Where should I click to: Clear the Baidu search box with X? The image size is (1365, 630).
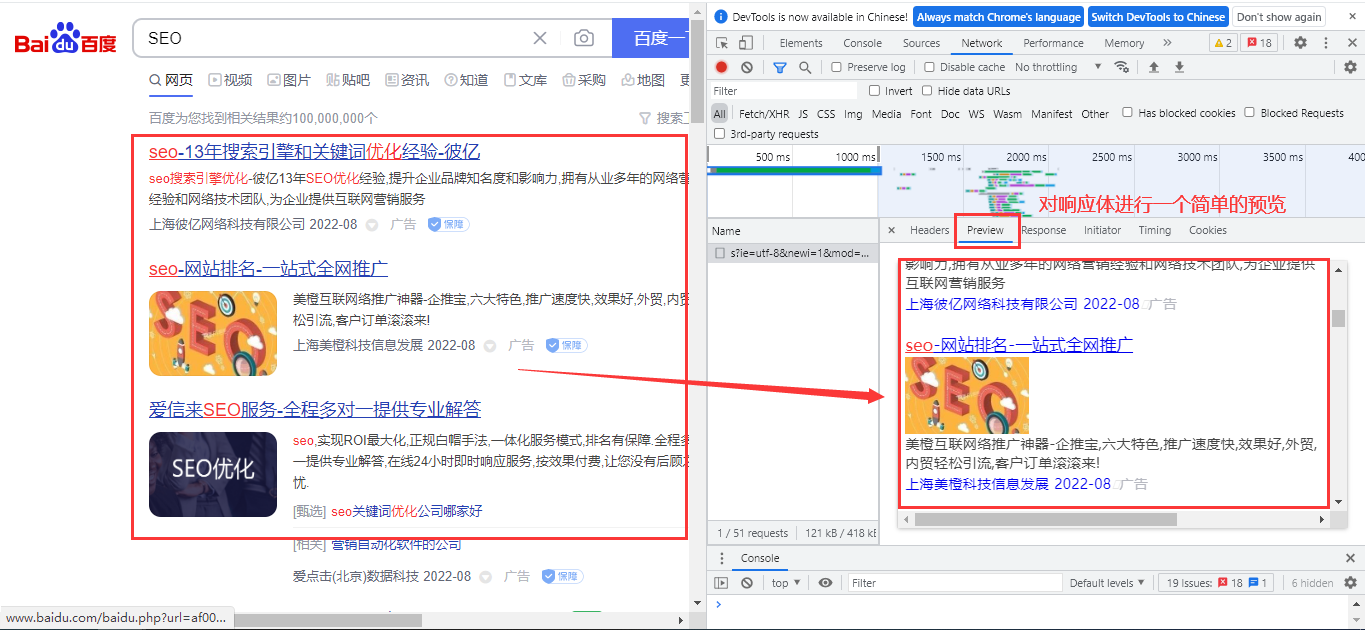pyautogui.click(x=540, y=38)
